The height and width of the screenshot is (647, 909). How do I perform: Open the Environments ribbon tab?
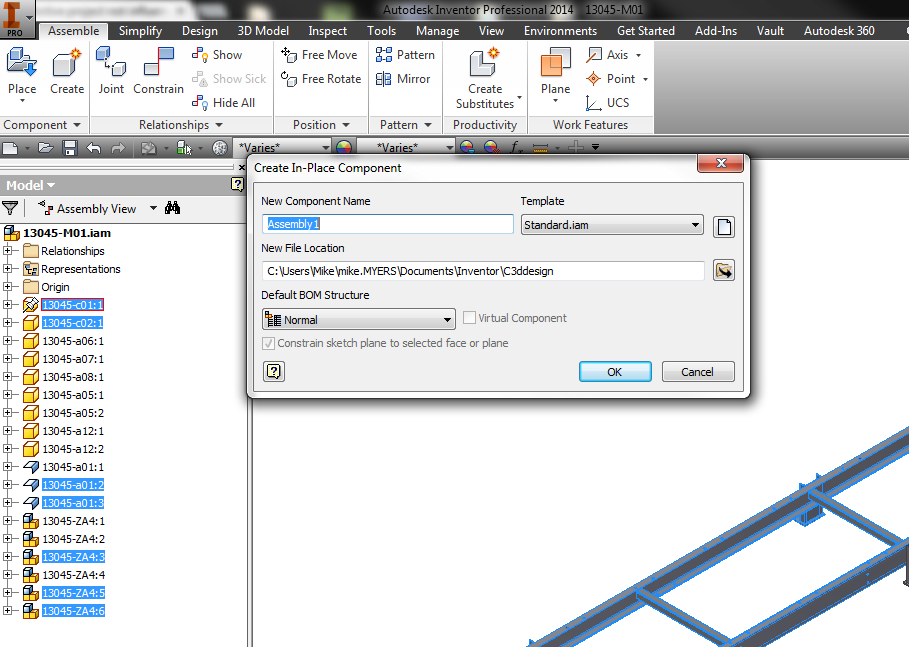pyautogui.click(x=560, y=31)
